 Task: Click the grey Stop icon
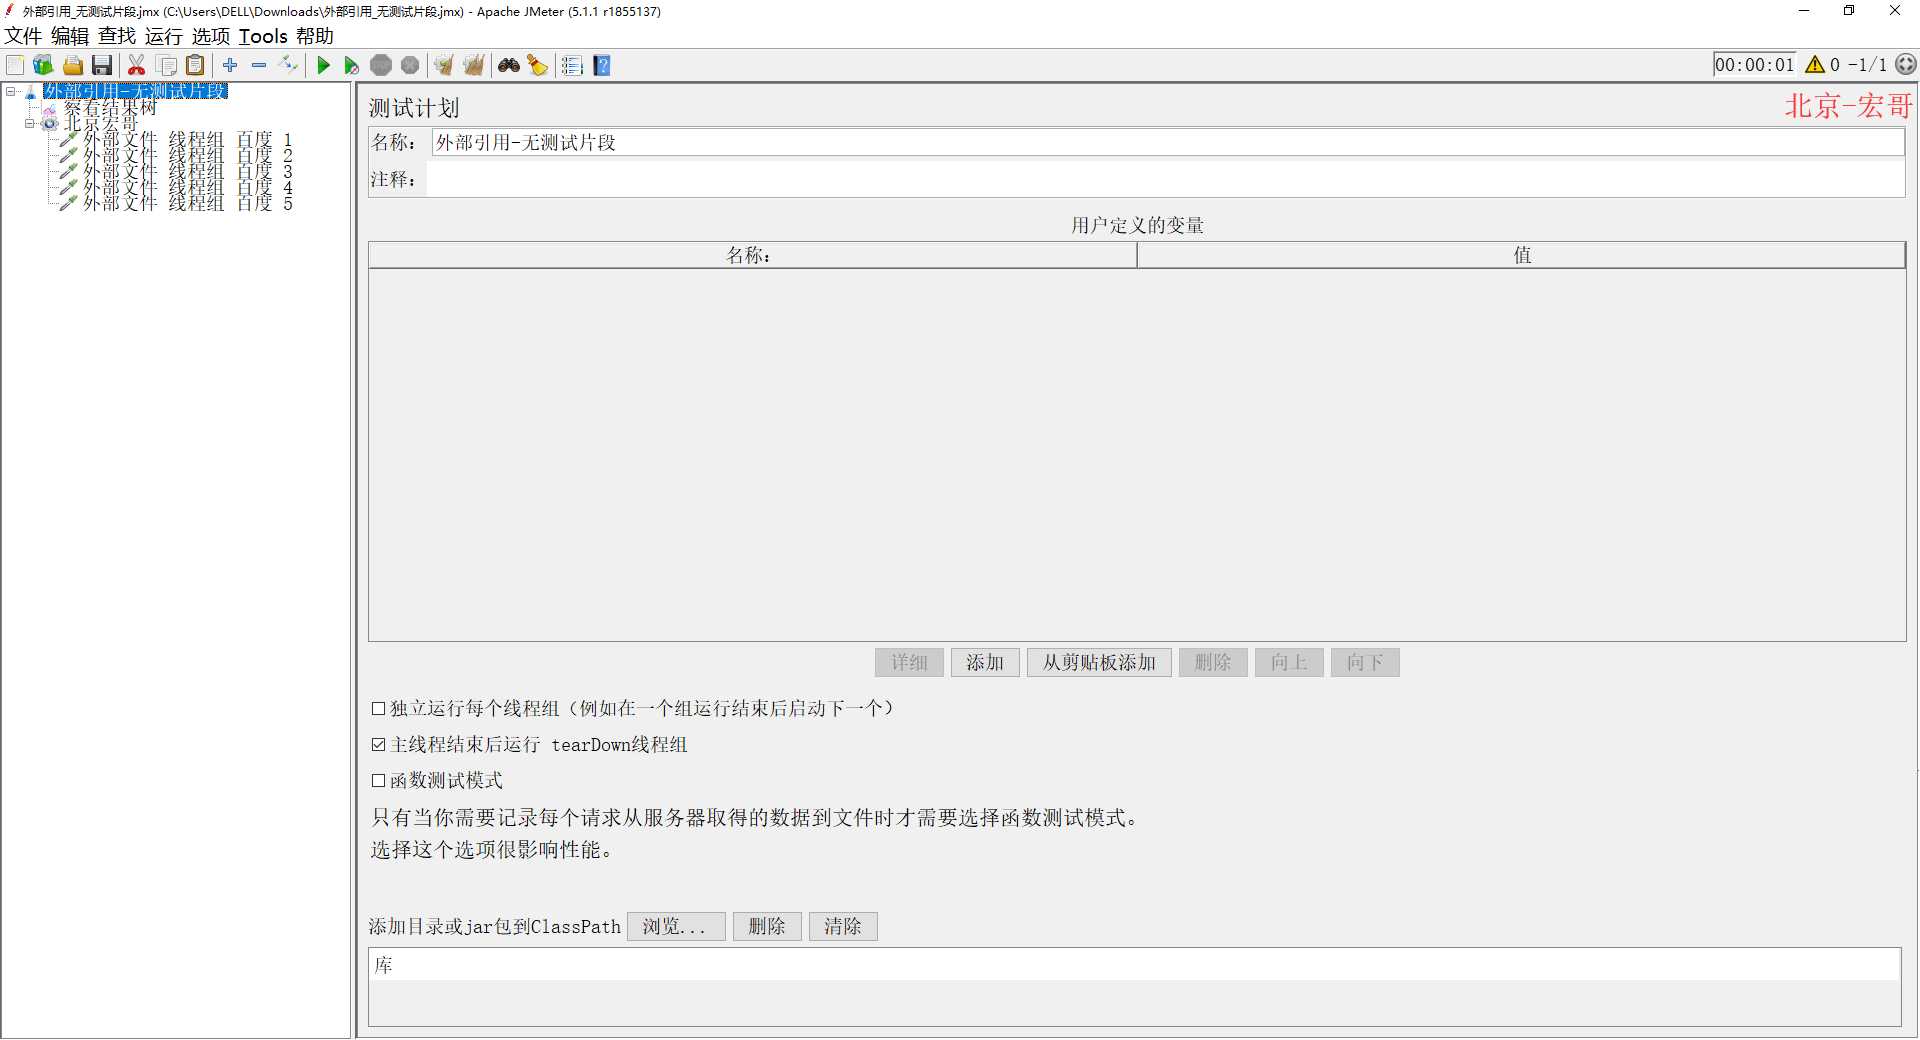tap(381, 65)
